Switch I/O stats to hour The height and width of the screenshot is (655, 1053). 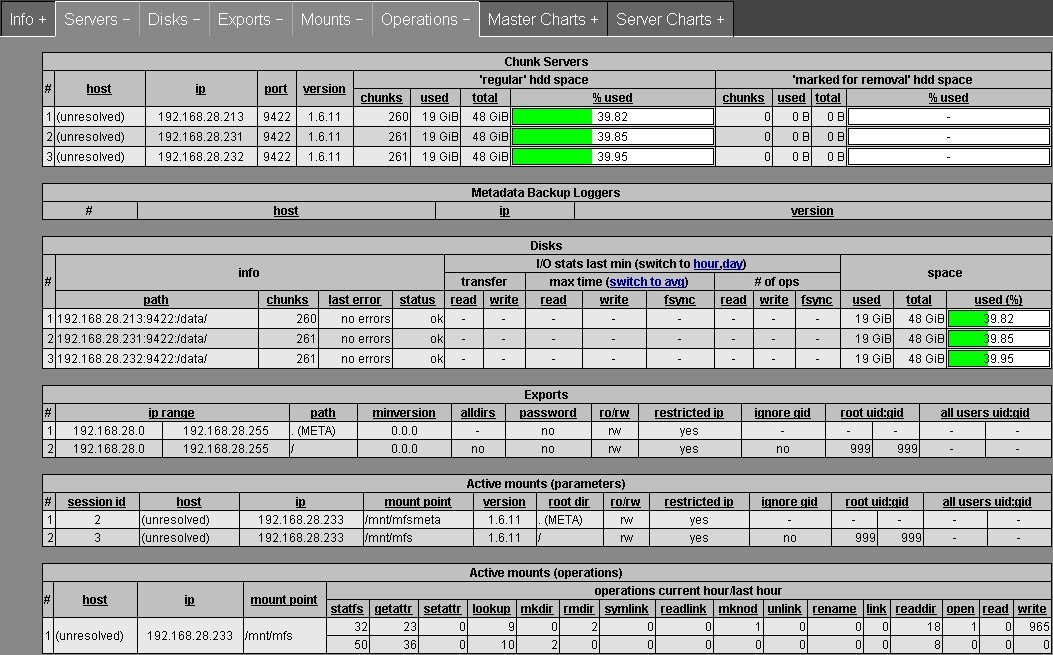click(706, 263)
